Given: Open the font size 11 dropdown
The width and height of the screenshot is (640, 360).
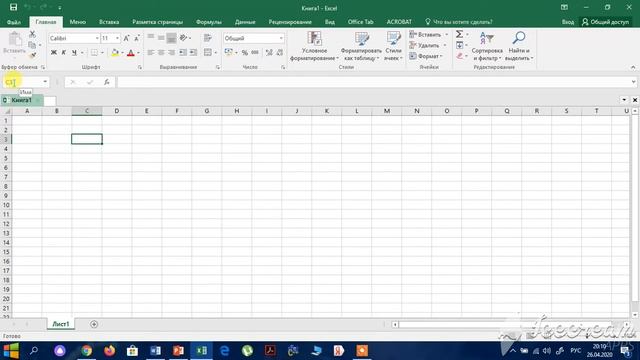Looking at the screenshot, I should click(x=118, y=38).
